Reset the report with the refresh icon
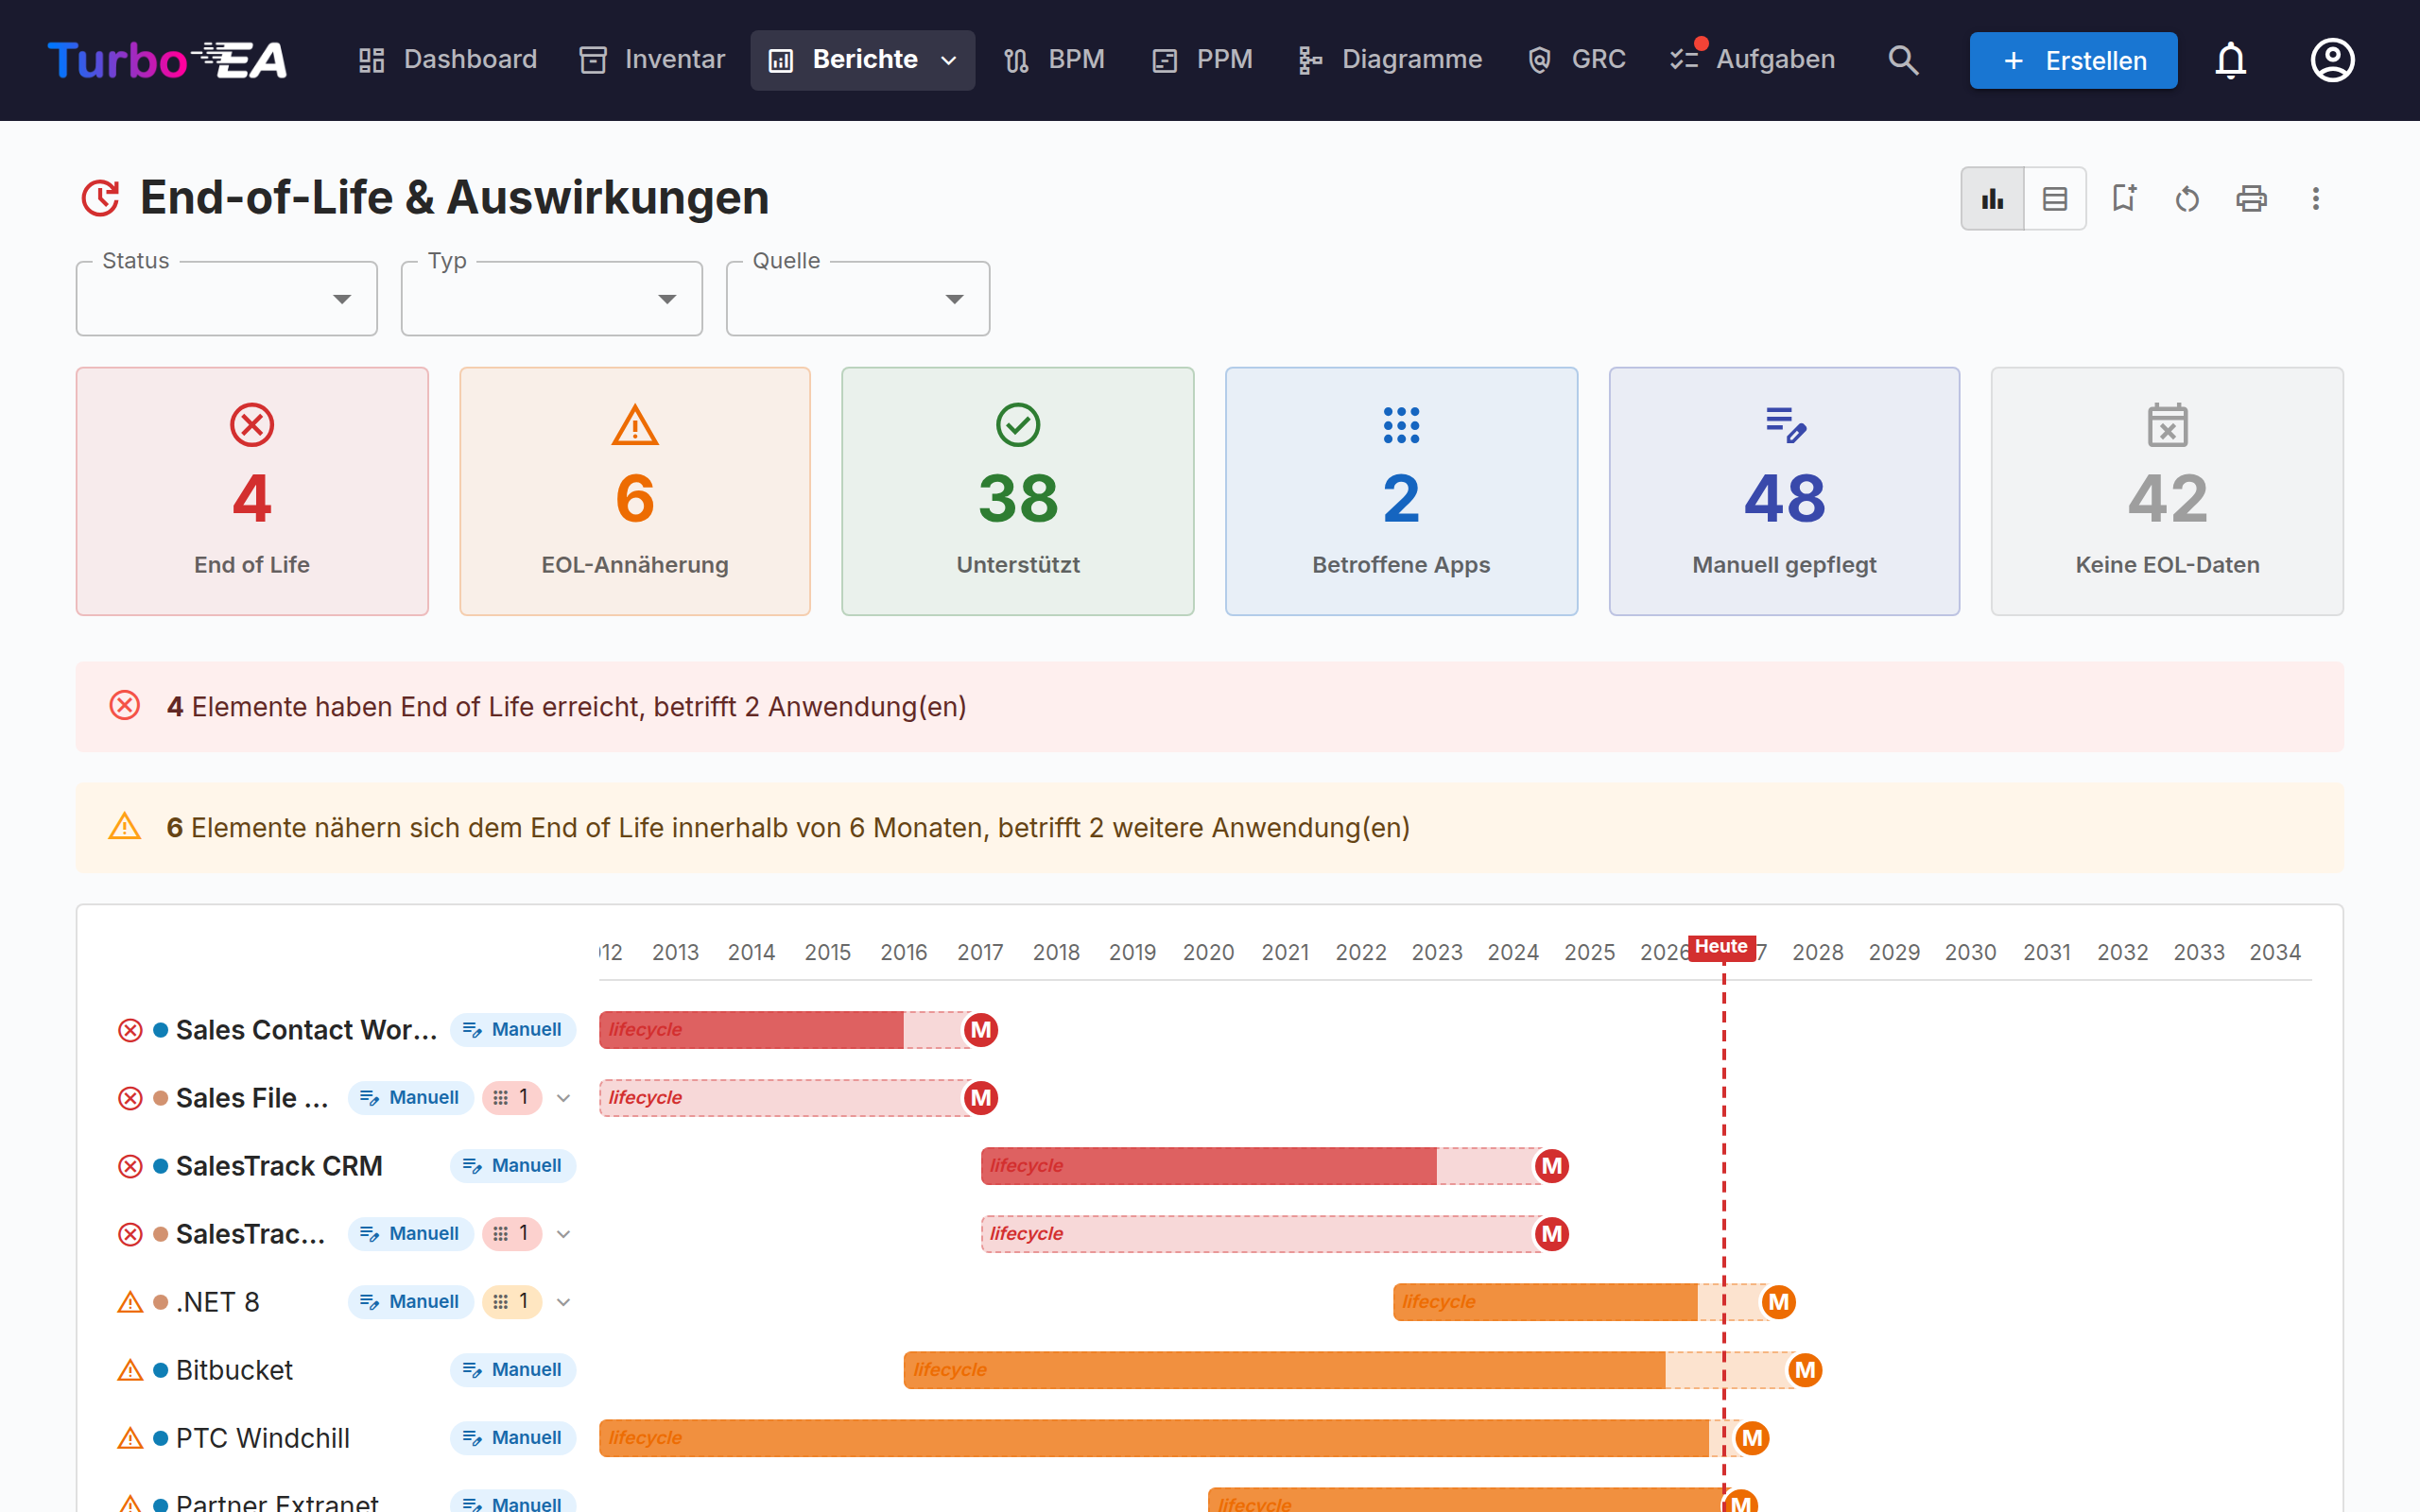The image size is (2420, 1512). [x=2187, y=198]
